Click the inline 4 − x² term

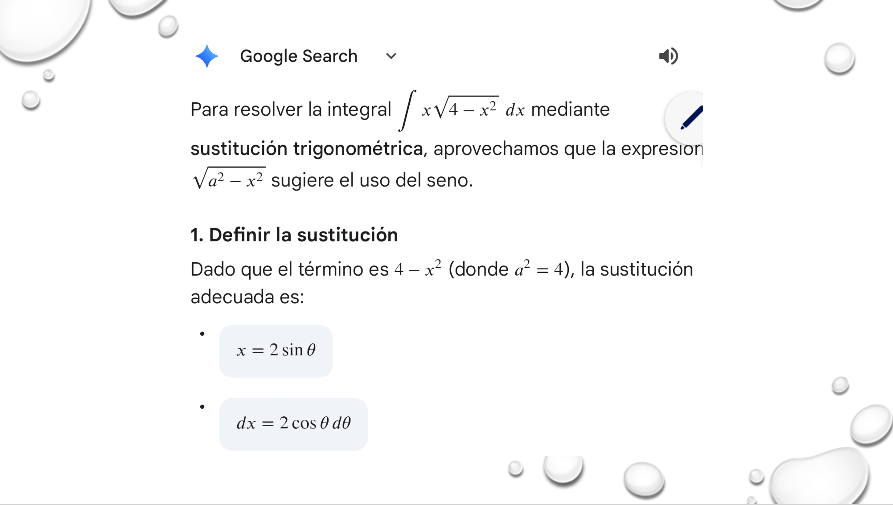click(x=418, y=270)
